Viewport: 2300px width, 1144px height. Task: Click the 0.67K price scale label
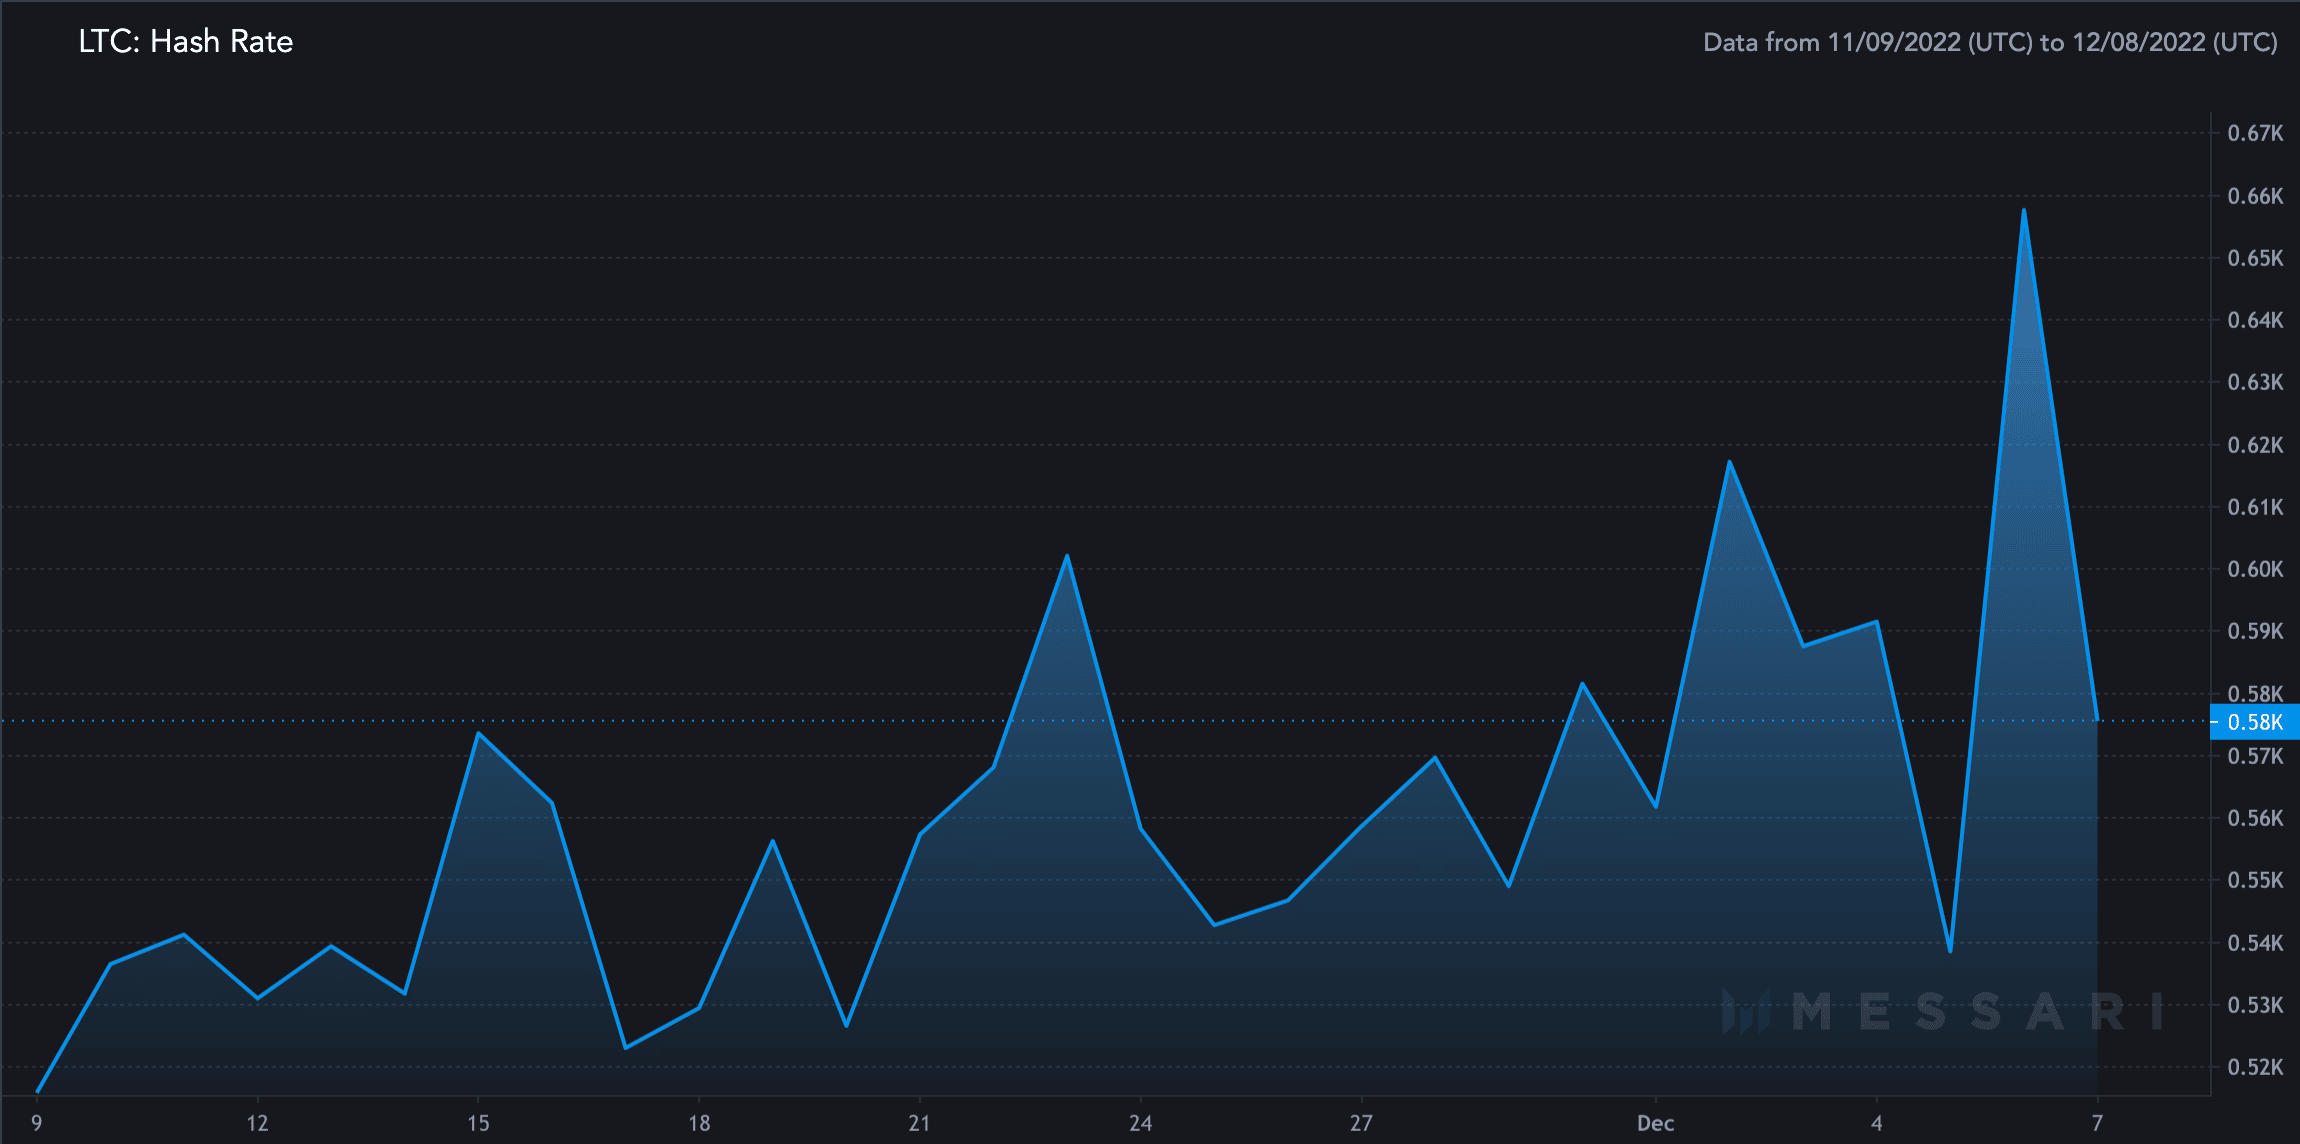(x=2255, y=133)
